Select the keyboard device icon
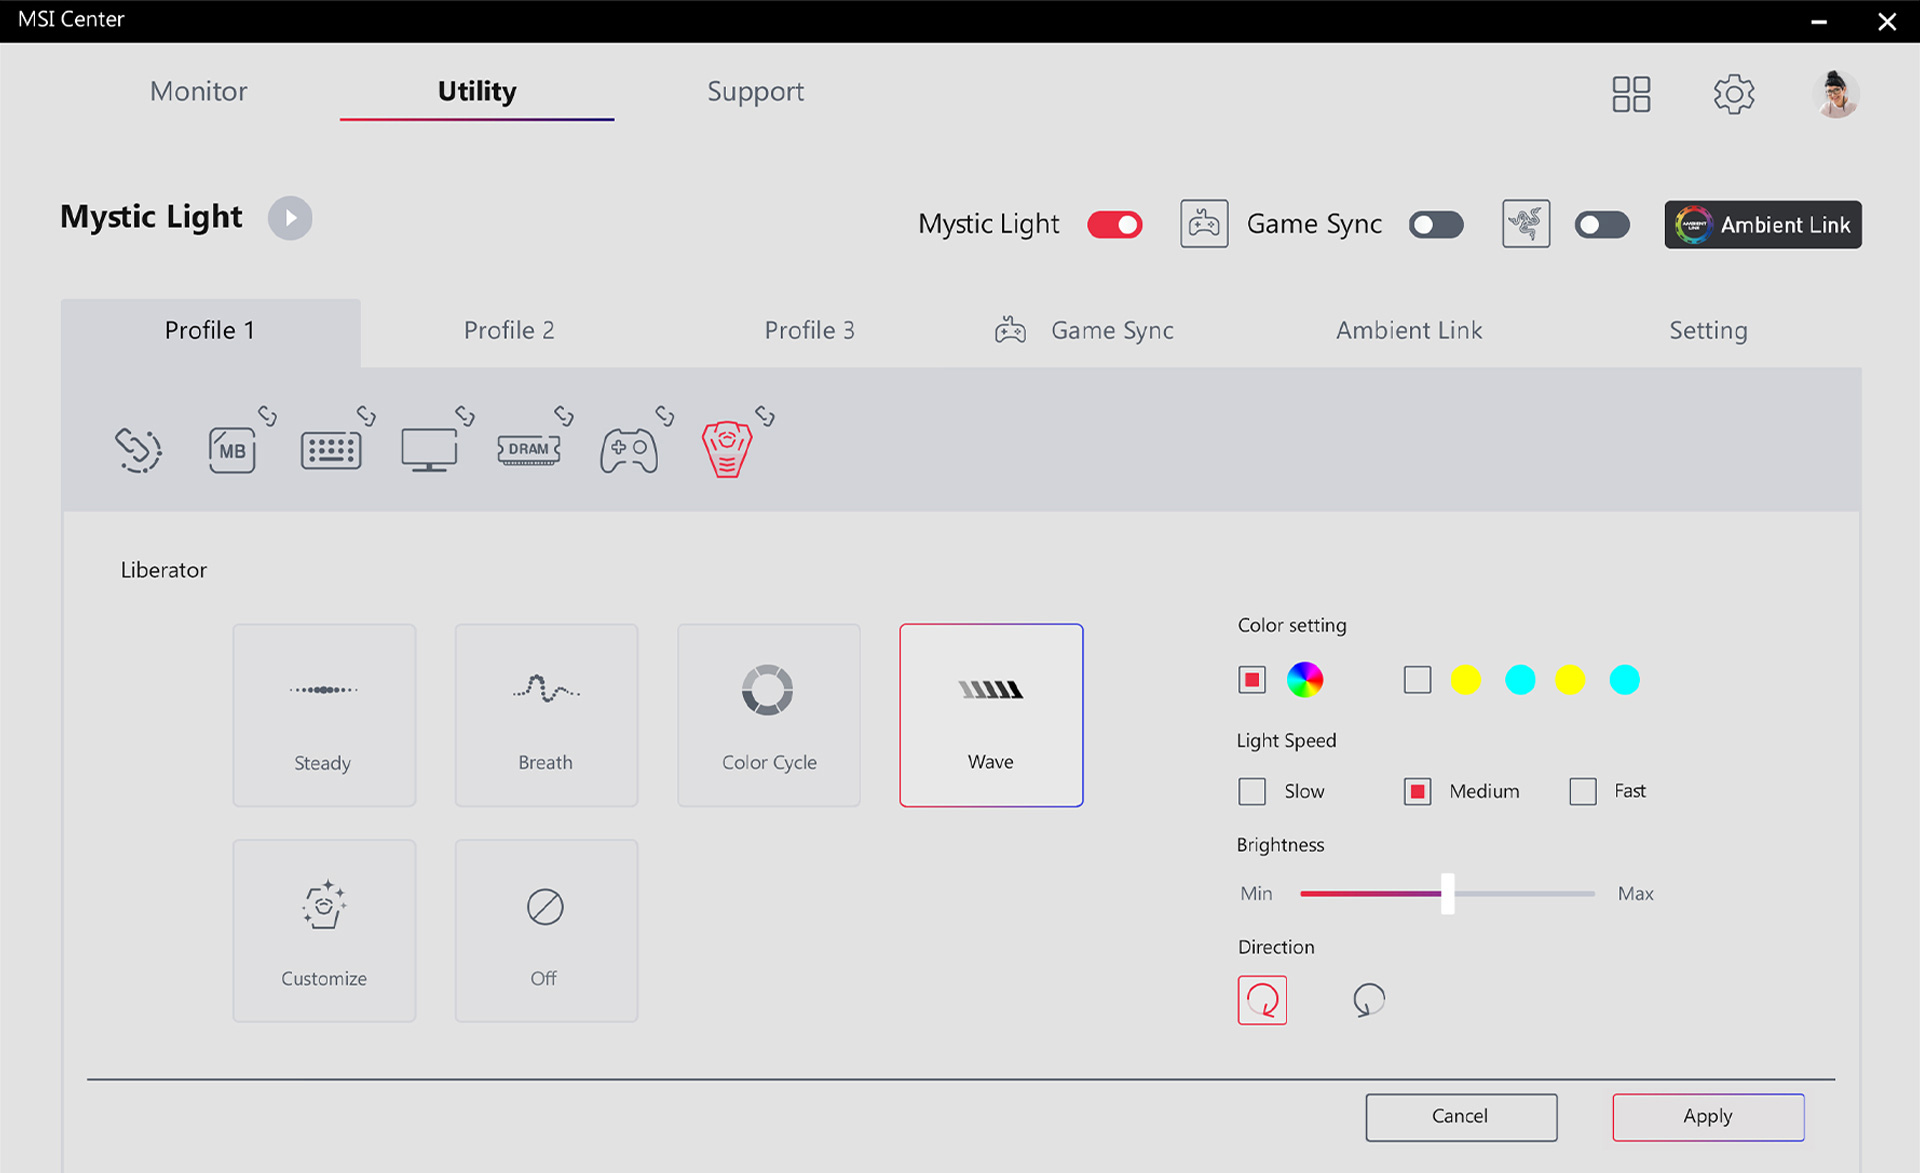The image size is (1920, 1173). 331,450
